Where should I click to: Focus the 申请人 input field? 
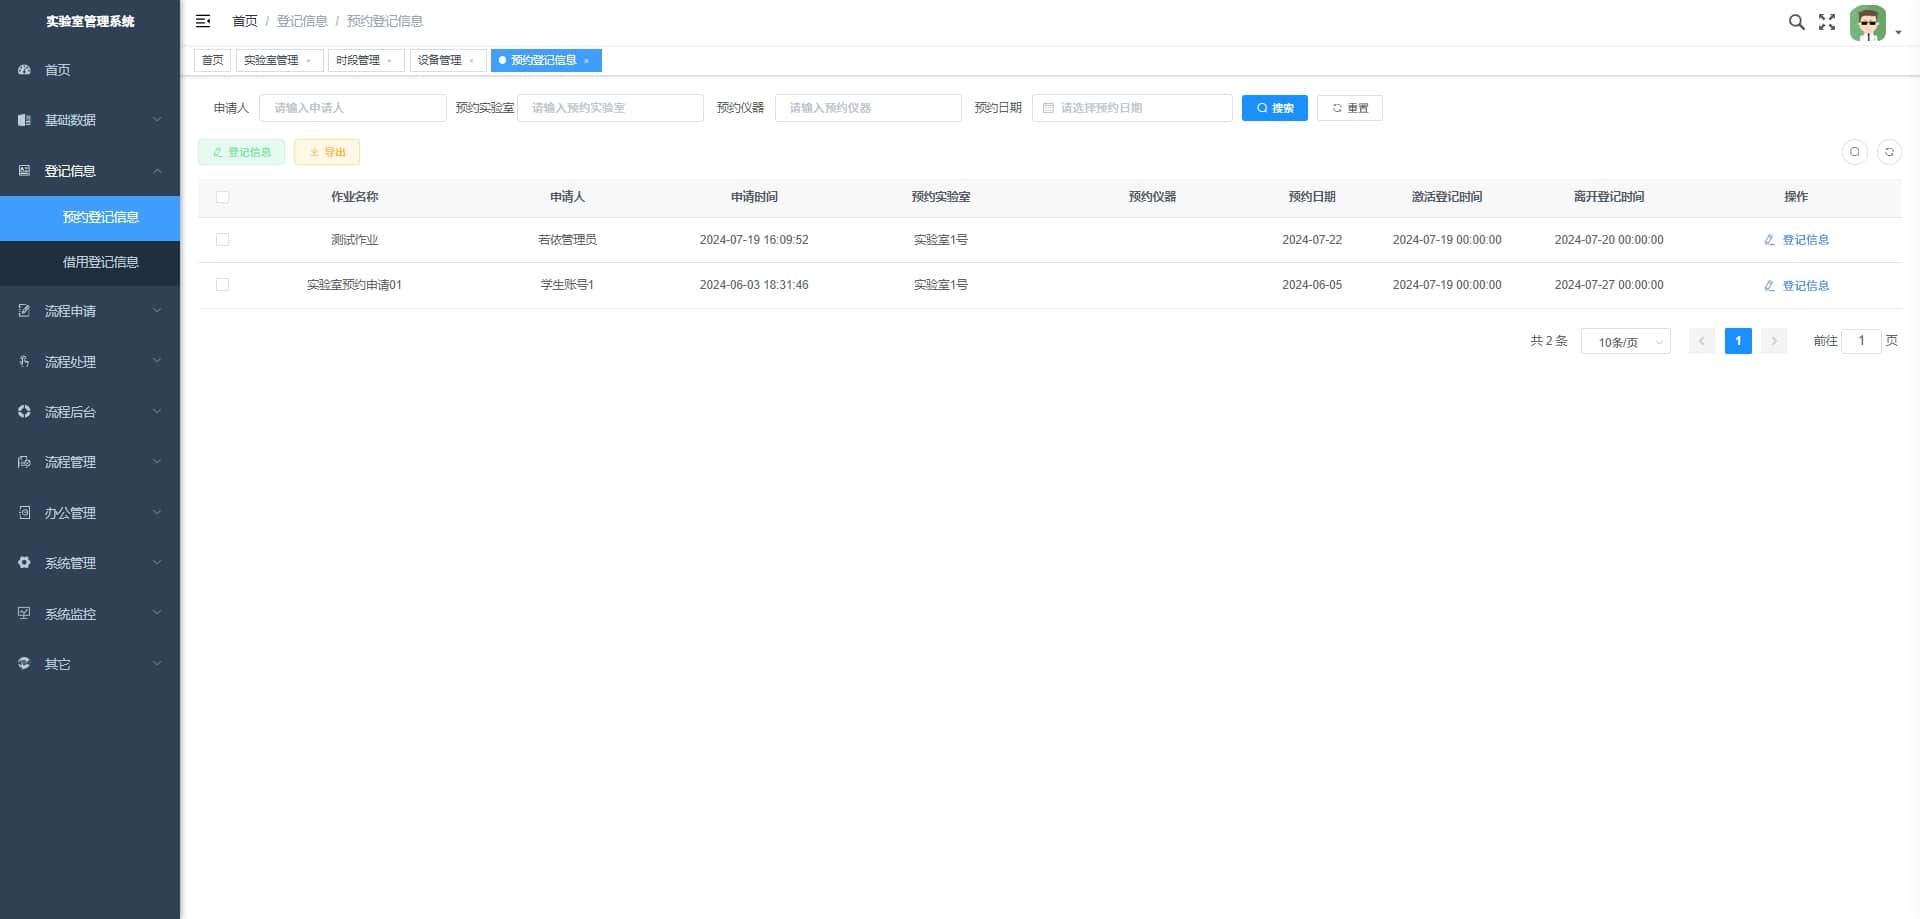(x=353, y=108)
